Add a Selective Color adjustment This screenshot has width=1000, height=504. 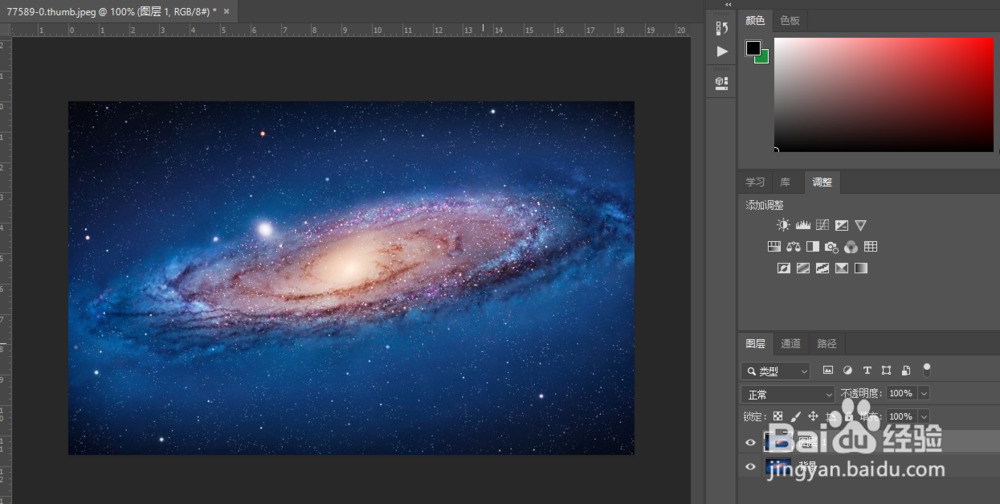(x=842, y=268)
